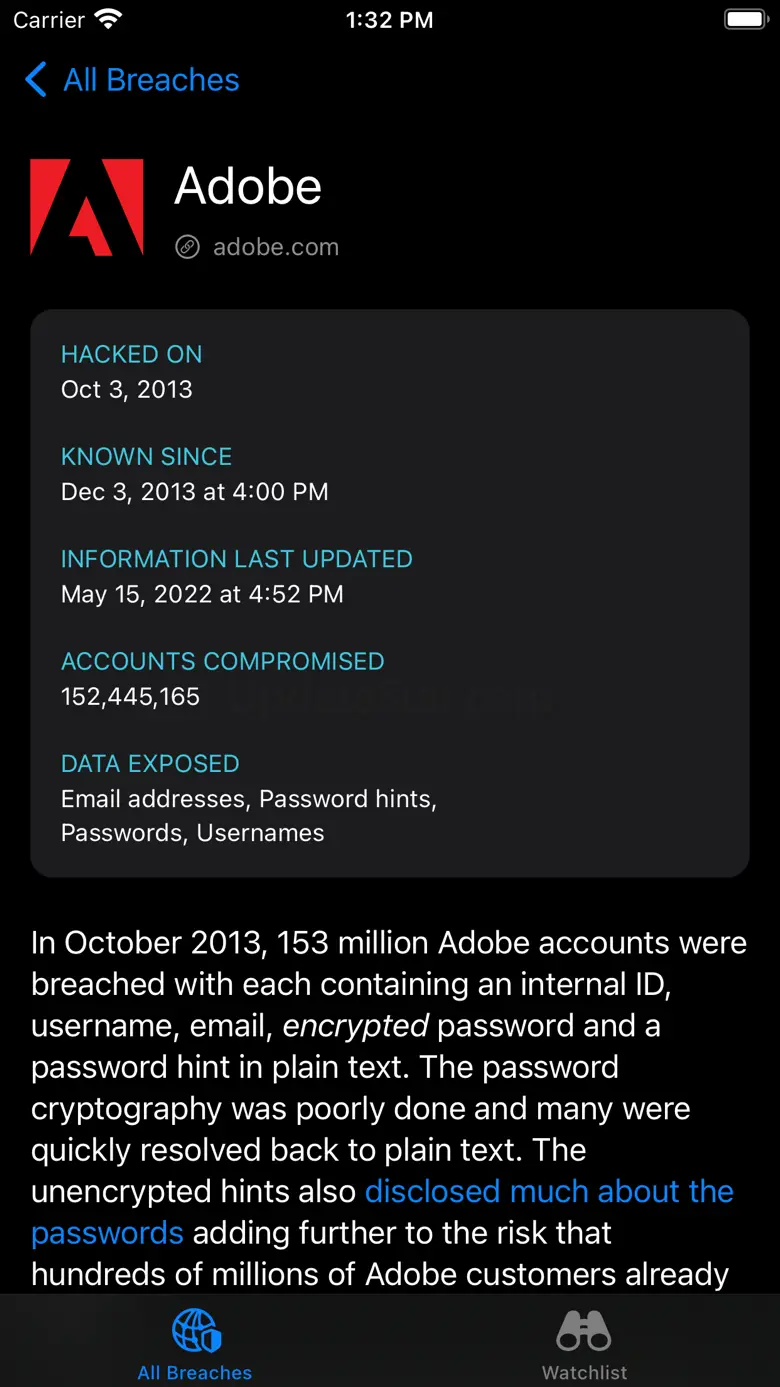Open the adobe.com website link
Screen dimensions: 780x1387
click(x=275, y=247)
